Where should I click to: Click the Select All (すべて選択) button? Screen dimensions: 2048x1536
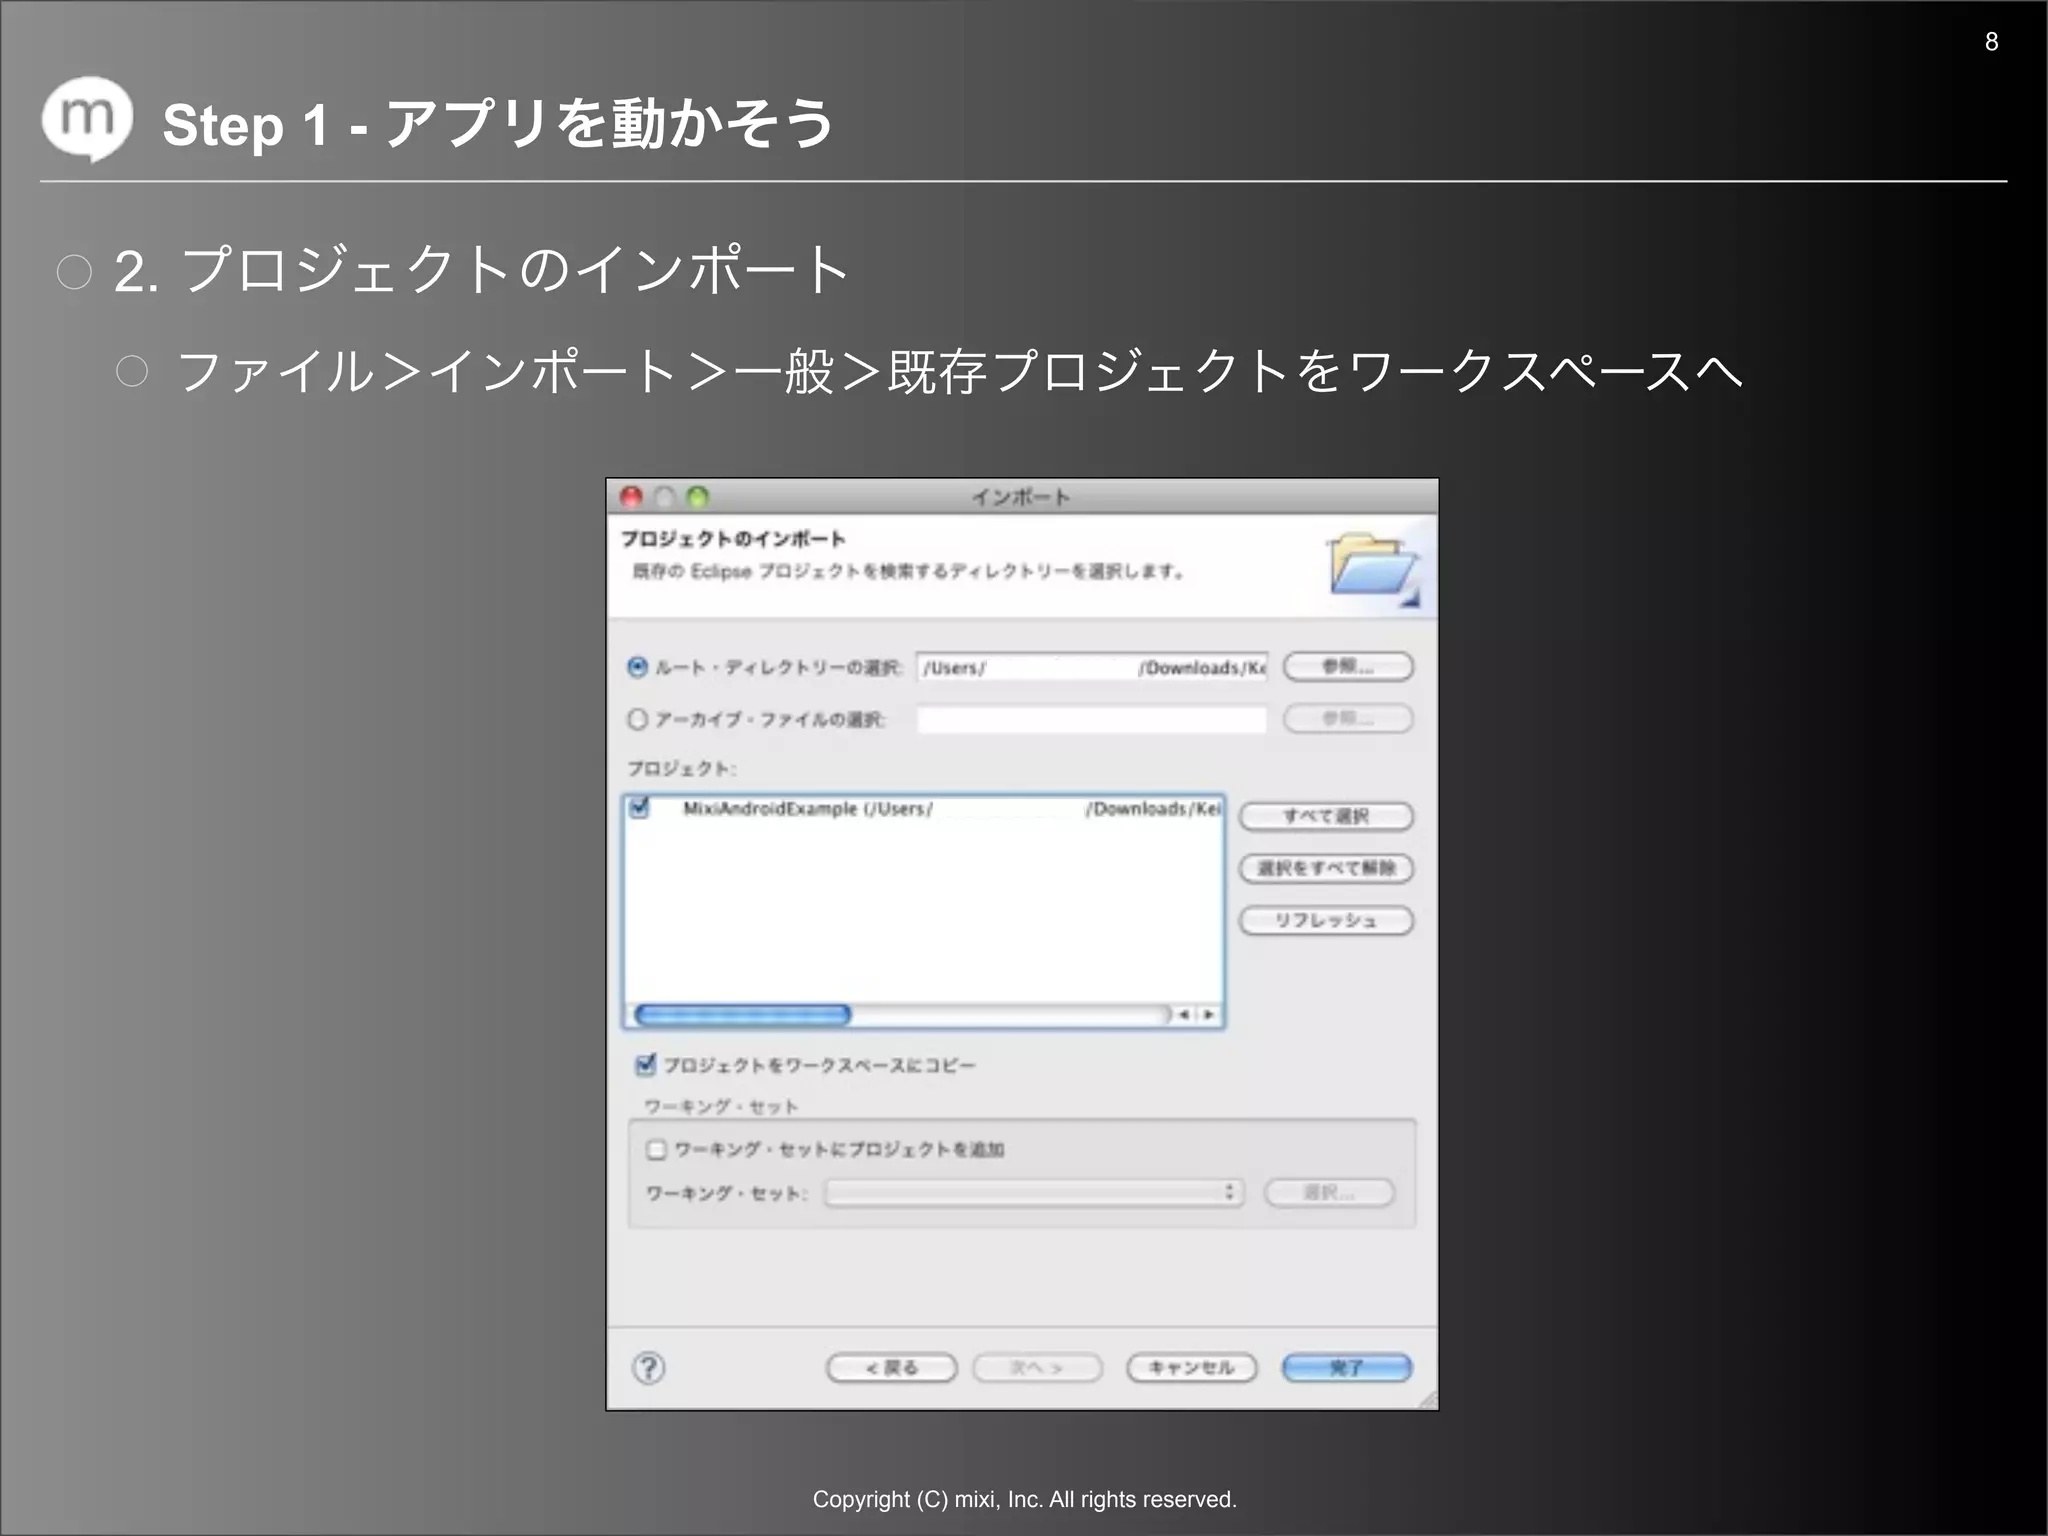click(x=1325, y=816)
